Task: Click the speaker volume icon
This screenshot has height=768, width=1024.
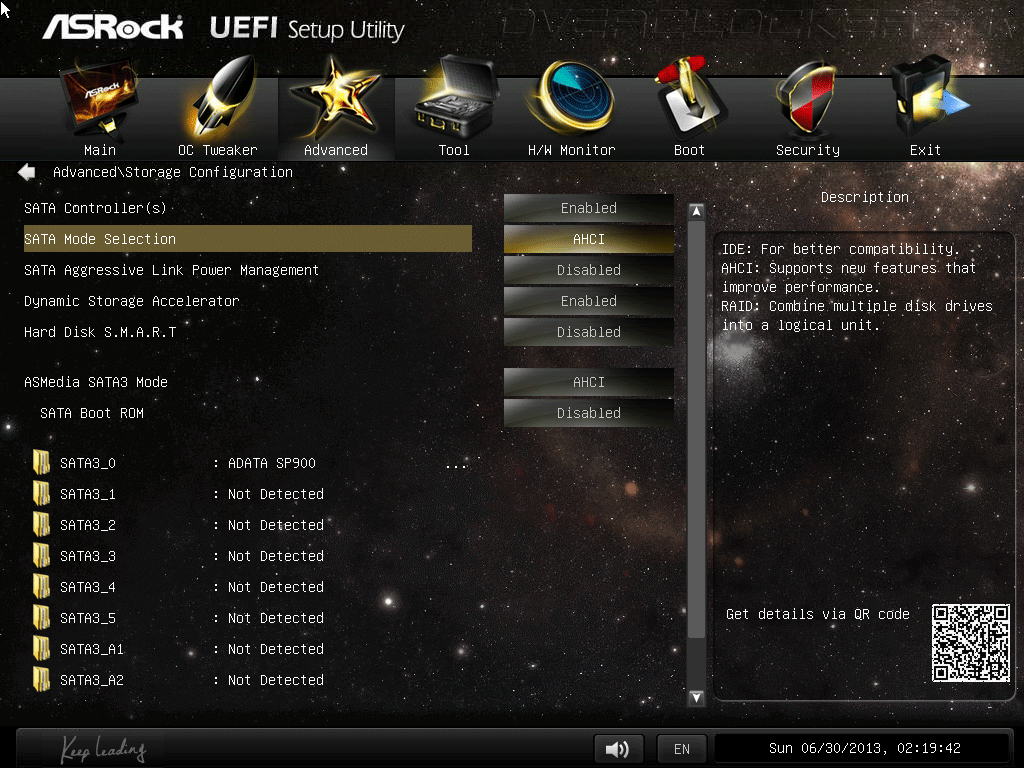Action: point(618,748)
